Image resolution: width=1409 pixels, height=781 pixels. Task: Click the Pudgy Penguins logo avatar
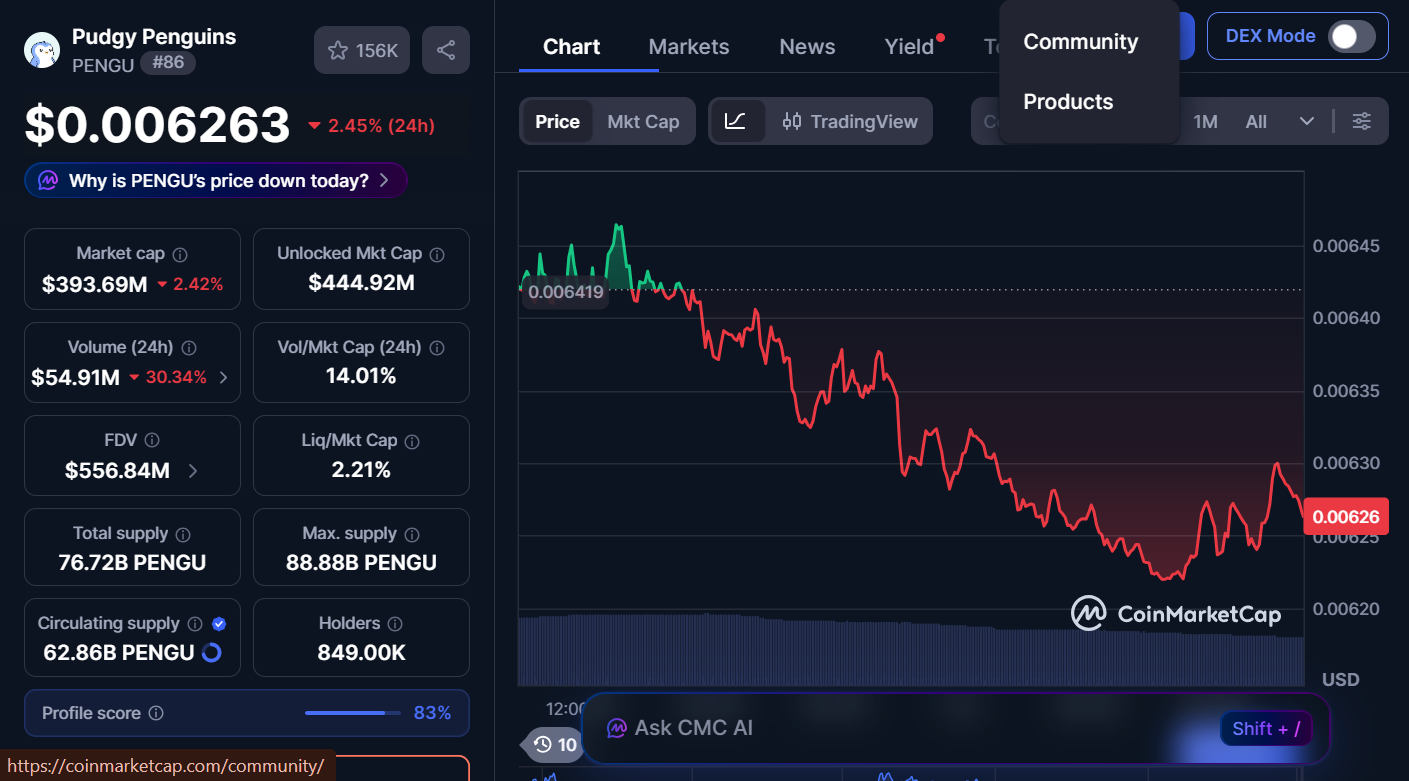(42, 50)
